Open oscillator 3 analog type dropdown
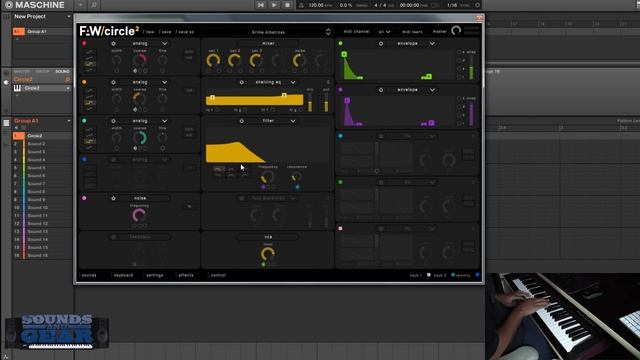Image resolution: width=640 pixels, height=360 pixels. pos(164,121)
